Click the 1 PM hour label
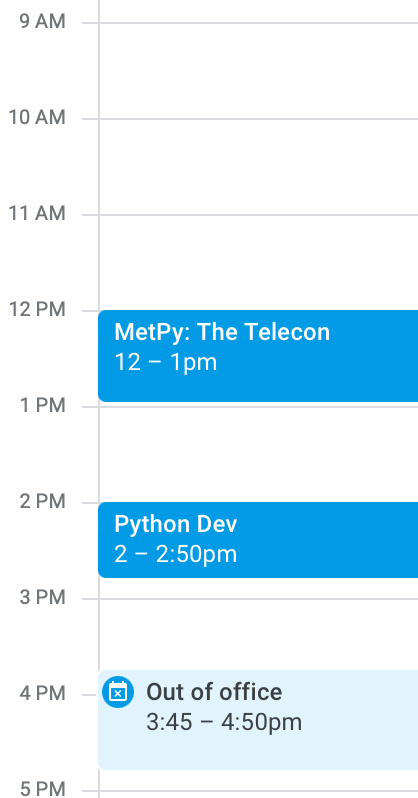The image size is (418, 798). (43, 406)
